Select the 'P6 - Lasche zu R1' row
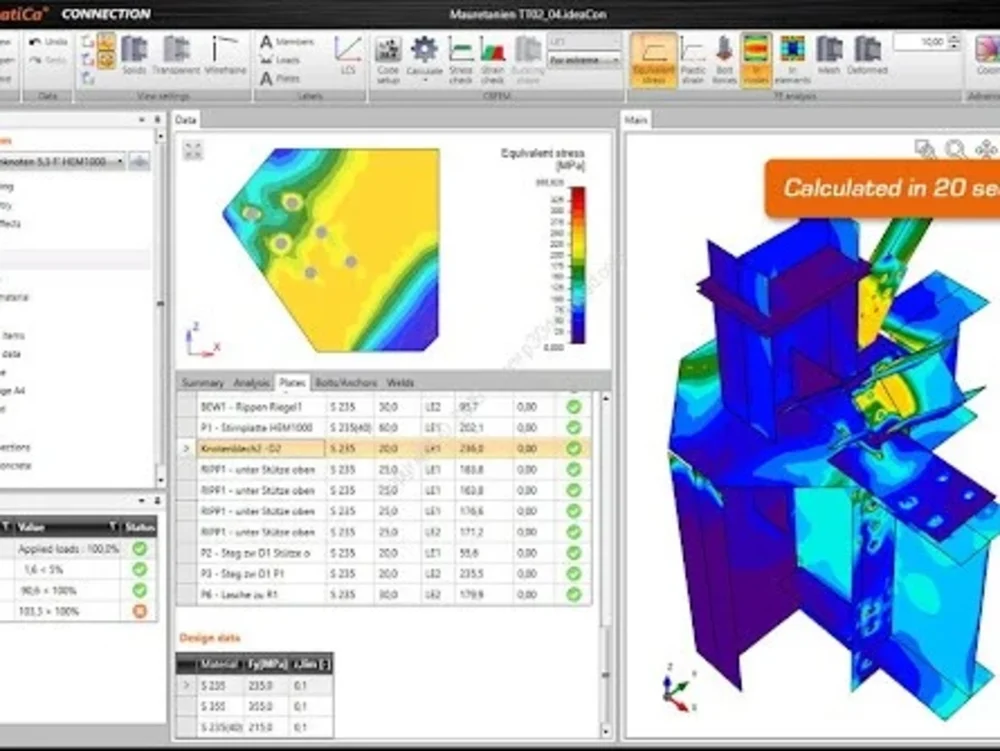 [x=384, y=595]
